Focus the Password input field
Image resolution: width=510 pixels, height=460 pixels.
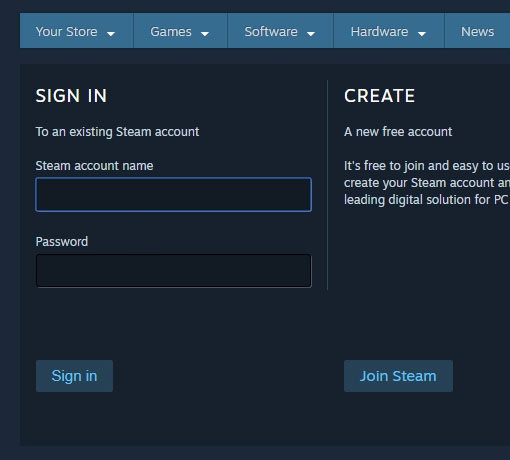coord(174,271)
